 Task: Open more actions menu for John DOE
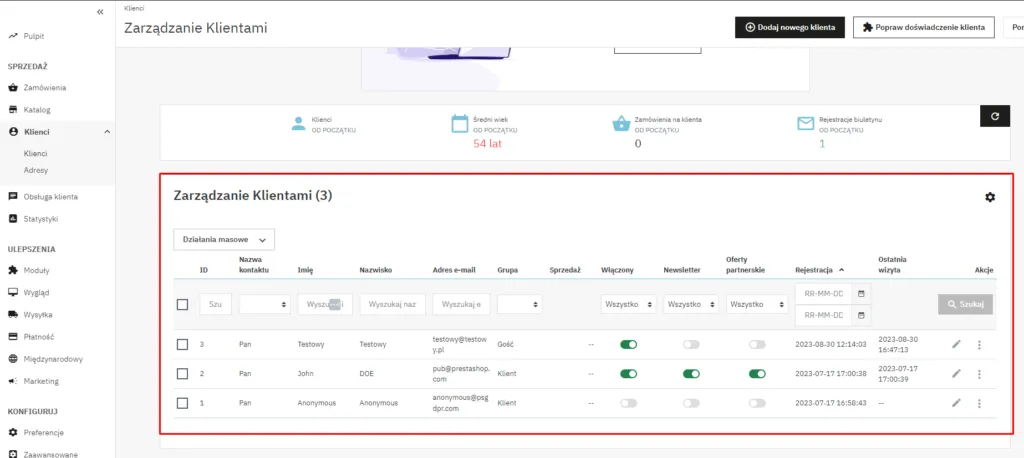tap(979, 374)
